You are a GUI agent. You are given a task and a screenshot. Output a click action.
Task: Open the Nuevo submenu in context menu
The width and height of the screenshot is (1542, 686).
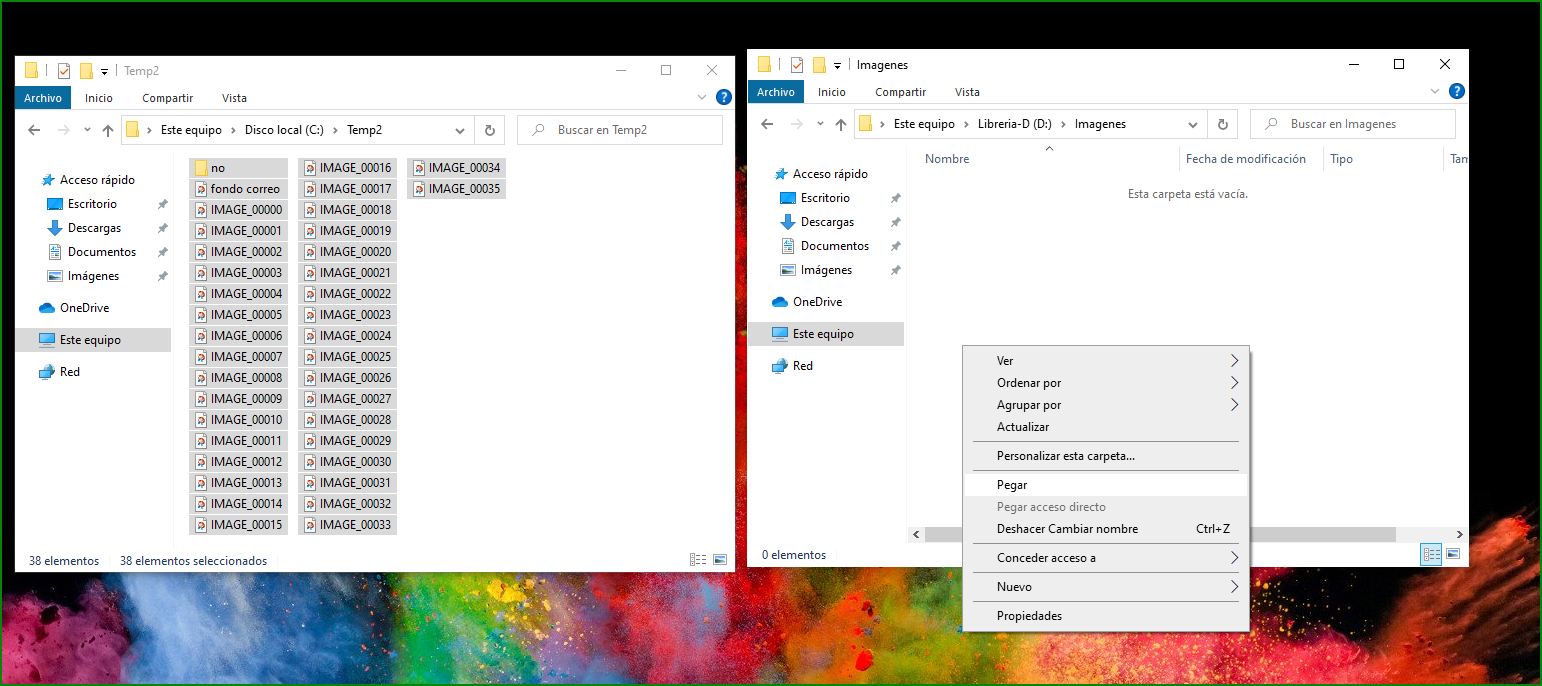[1105, 587]
